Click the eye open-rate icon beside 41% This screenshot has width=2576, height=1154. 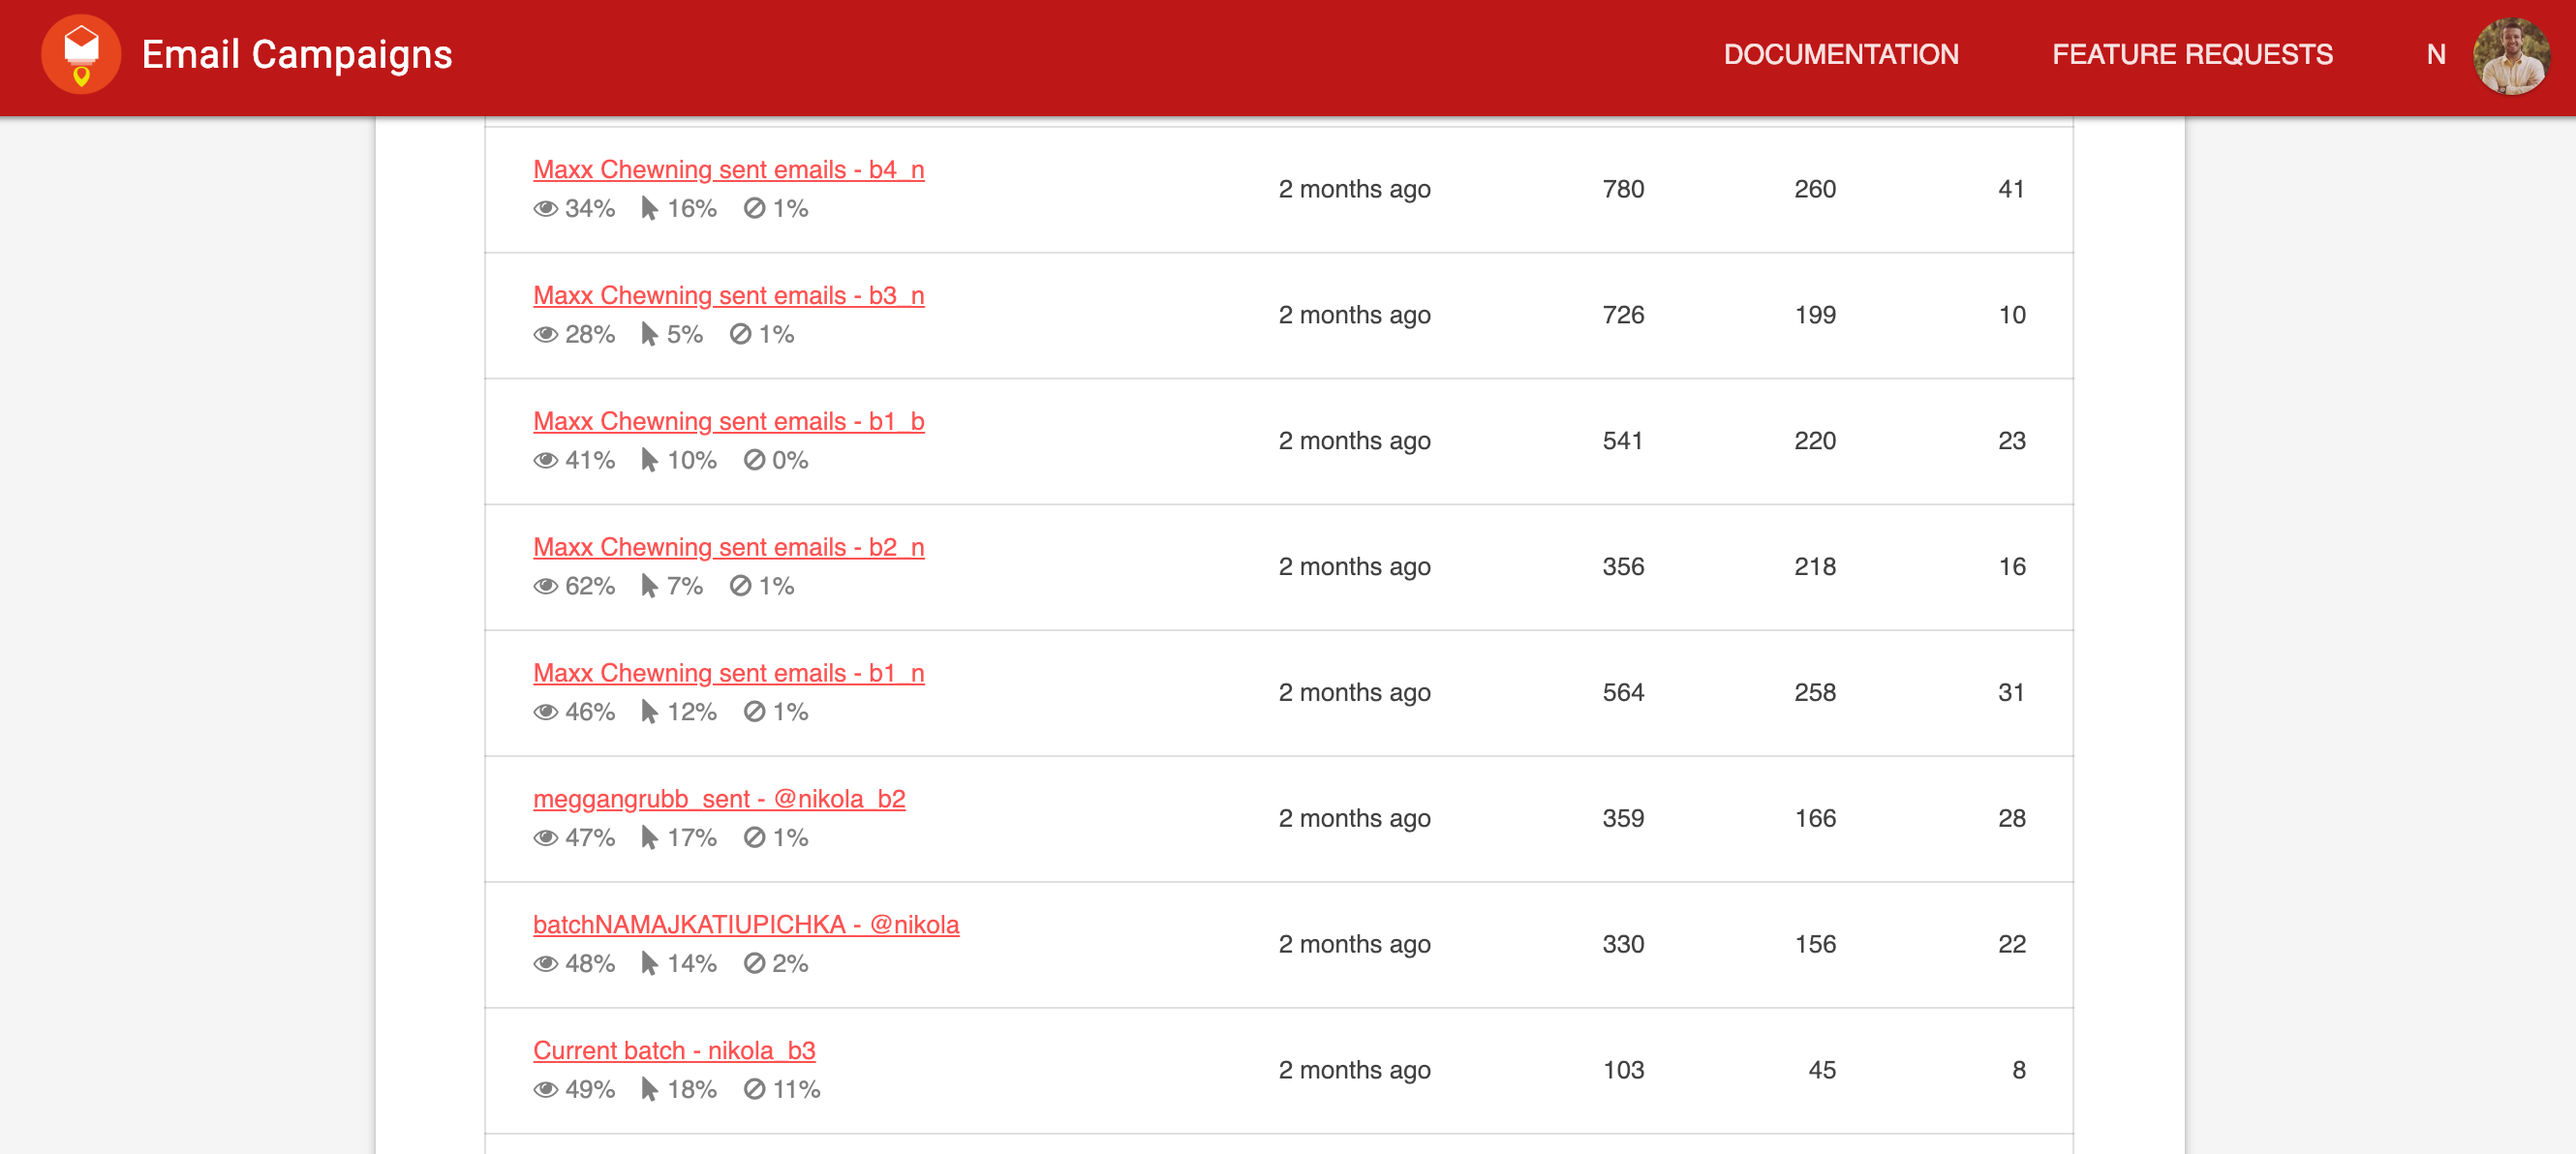pyautogui.click(x=545, y=461)
